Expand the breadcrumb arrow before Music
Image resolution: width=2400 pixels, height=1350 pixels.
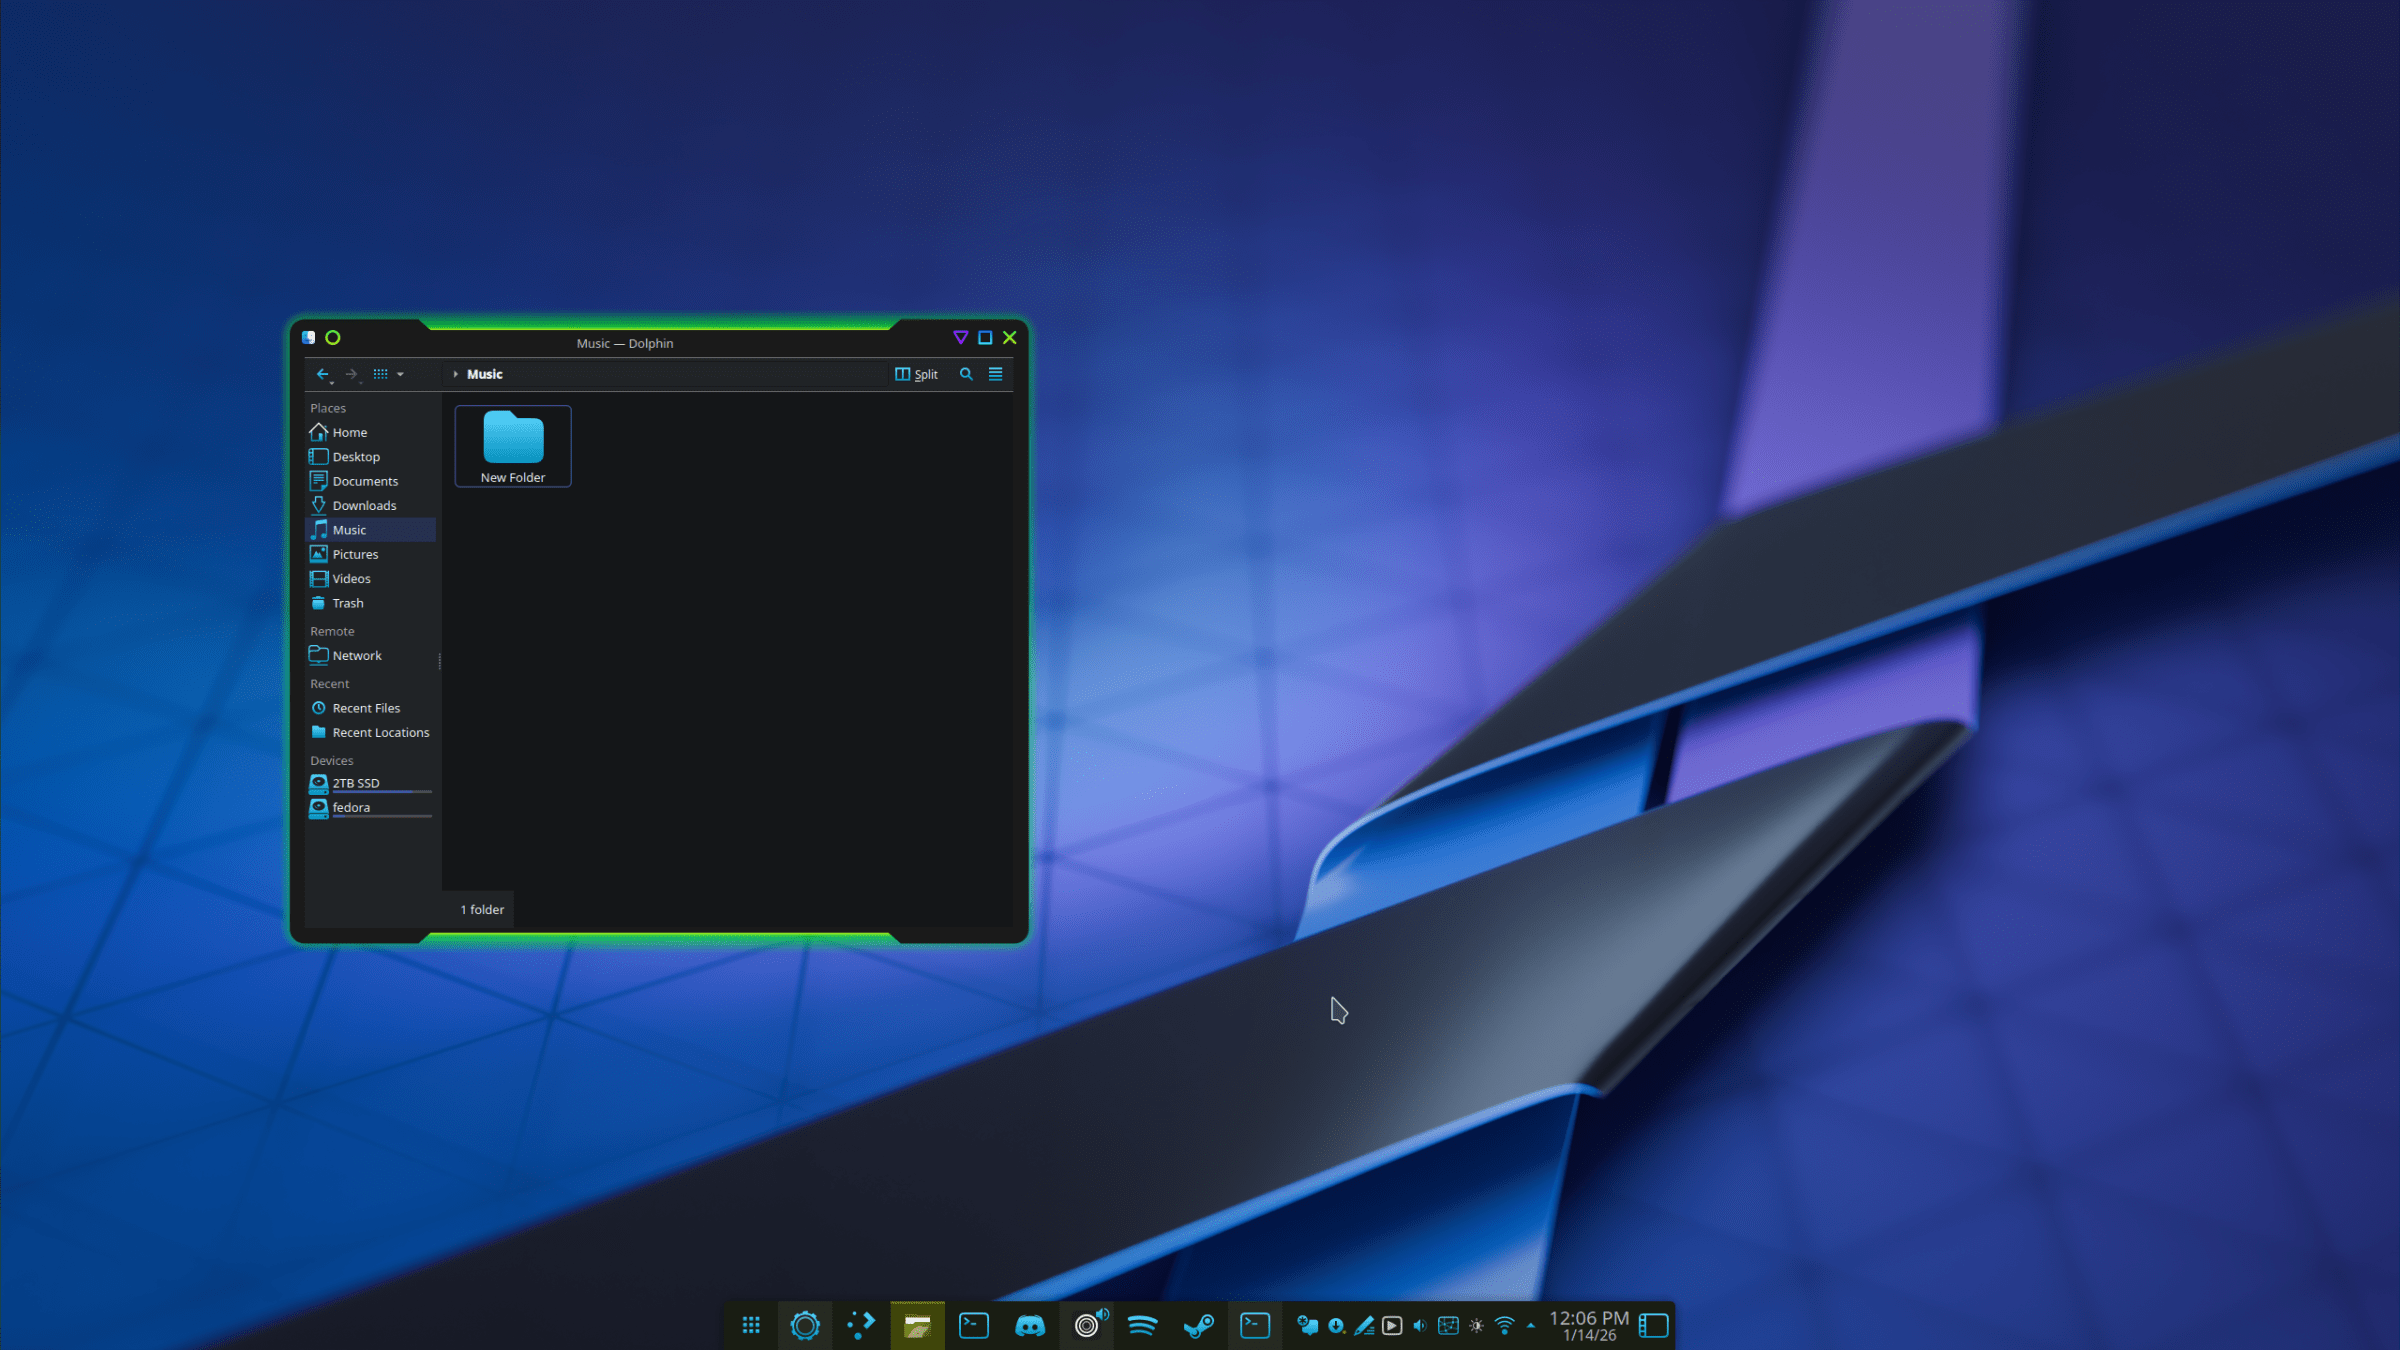point(455,374)
